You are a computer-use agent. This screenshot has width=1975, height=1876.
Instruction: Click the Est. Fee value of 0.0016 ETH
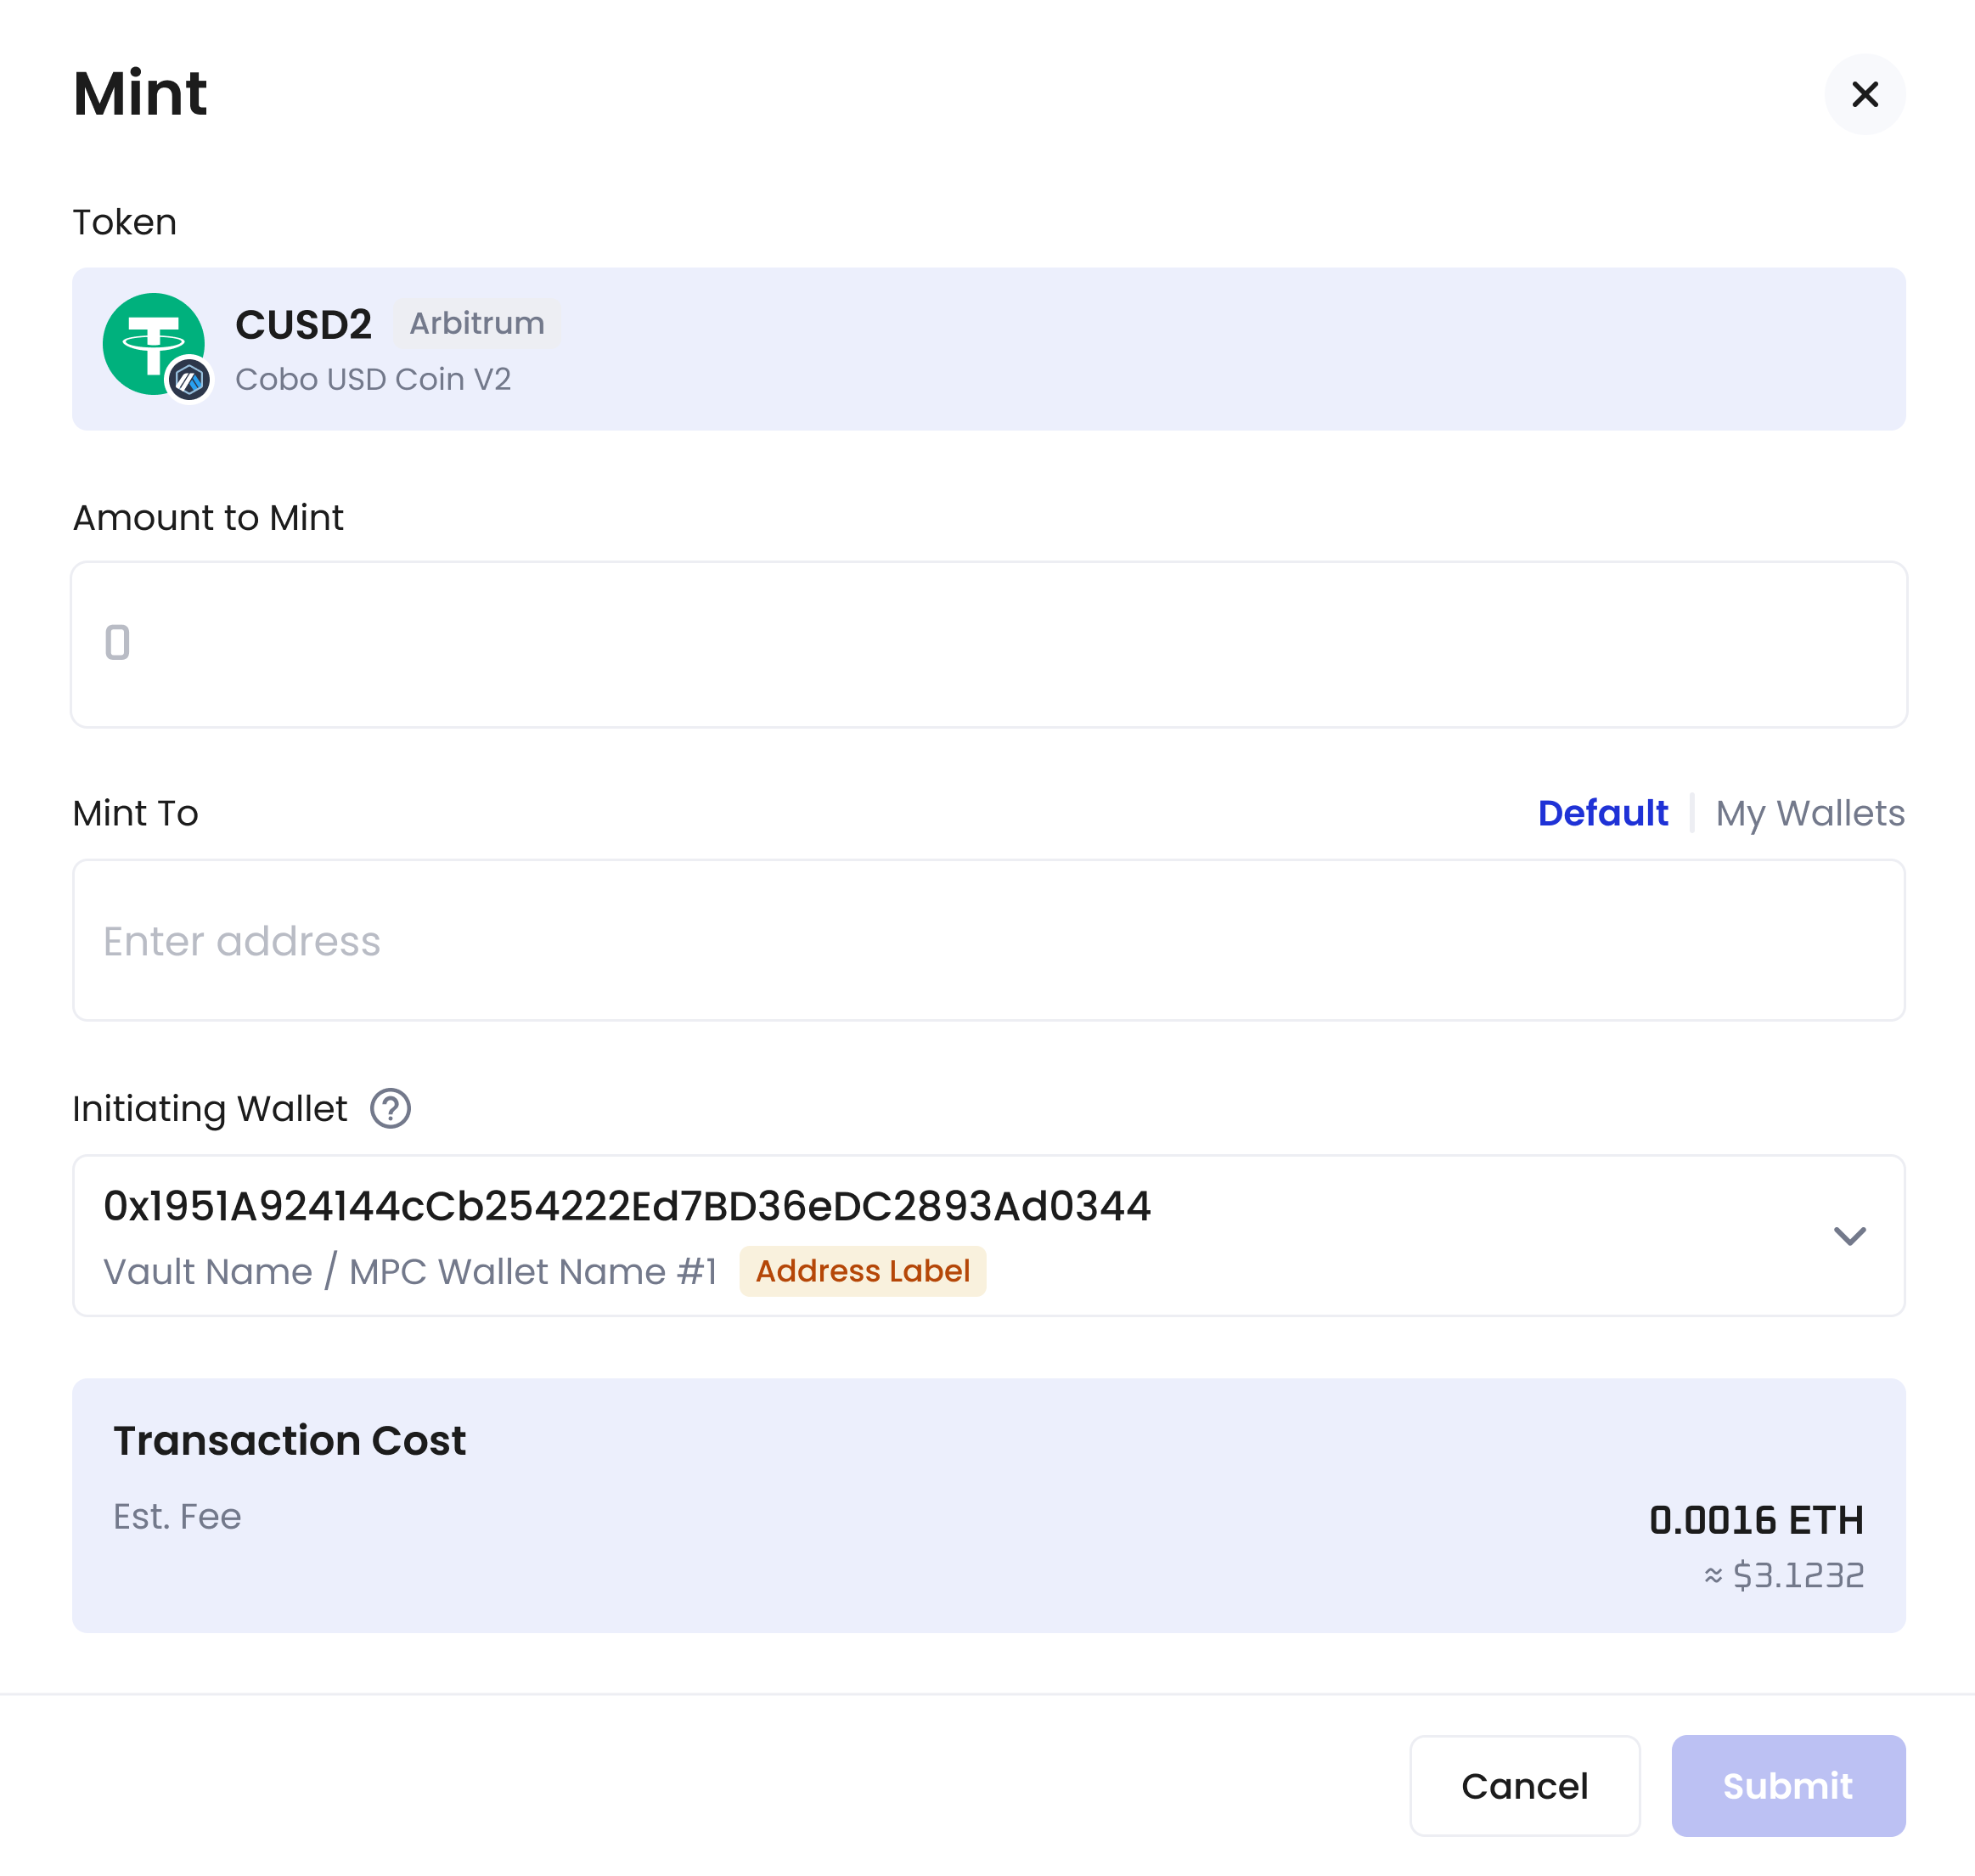[1757, 1520]
